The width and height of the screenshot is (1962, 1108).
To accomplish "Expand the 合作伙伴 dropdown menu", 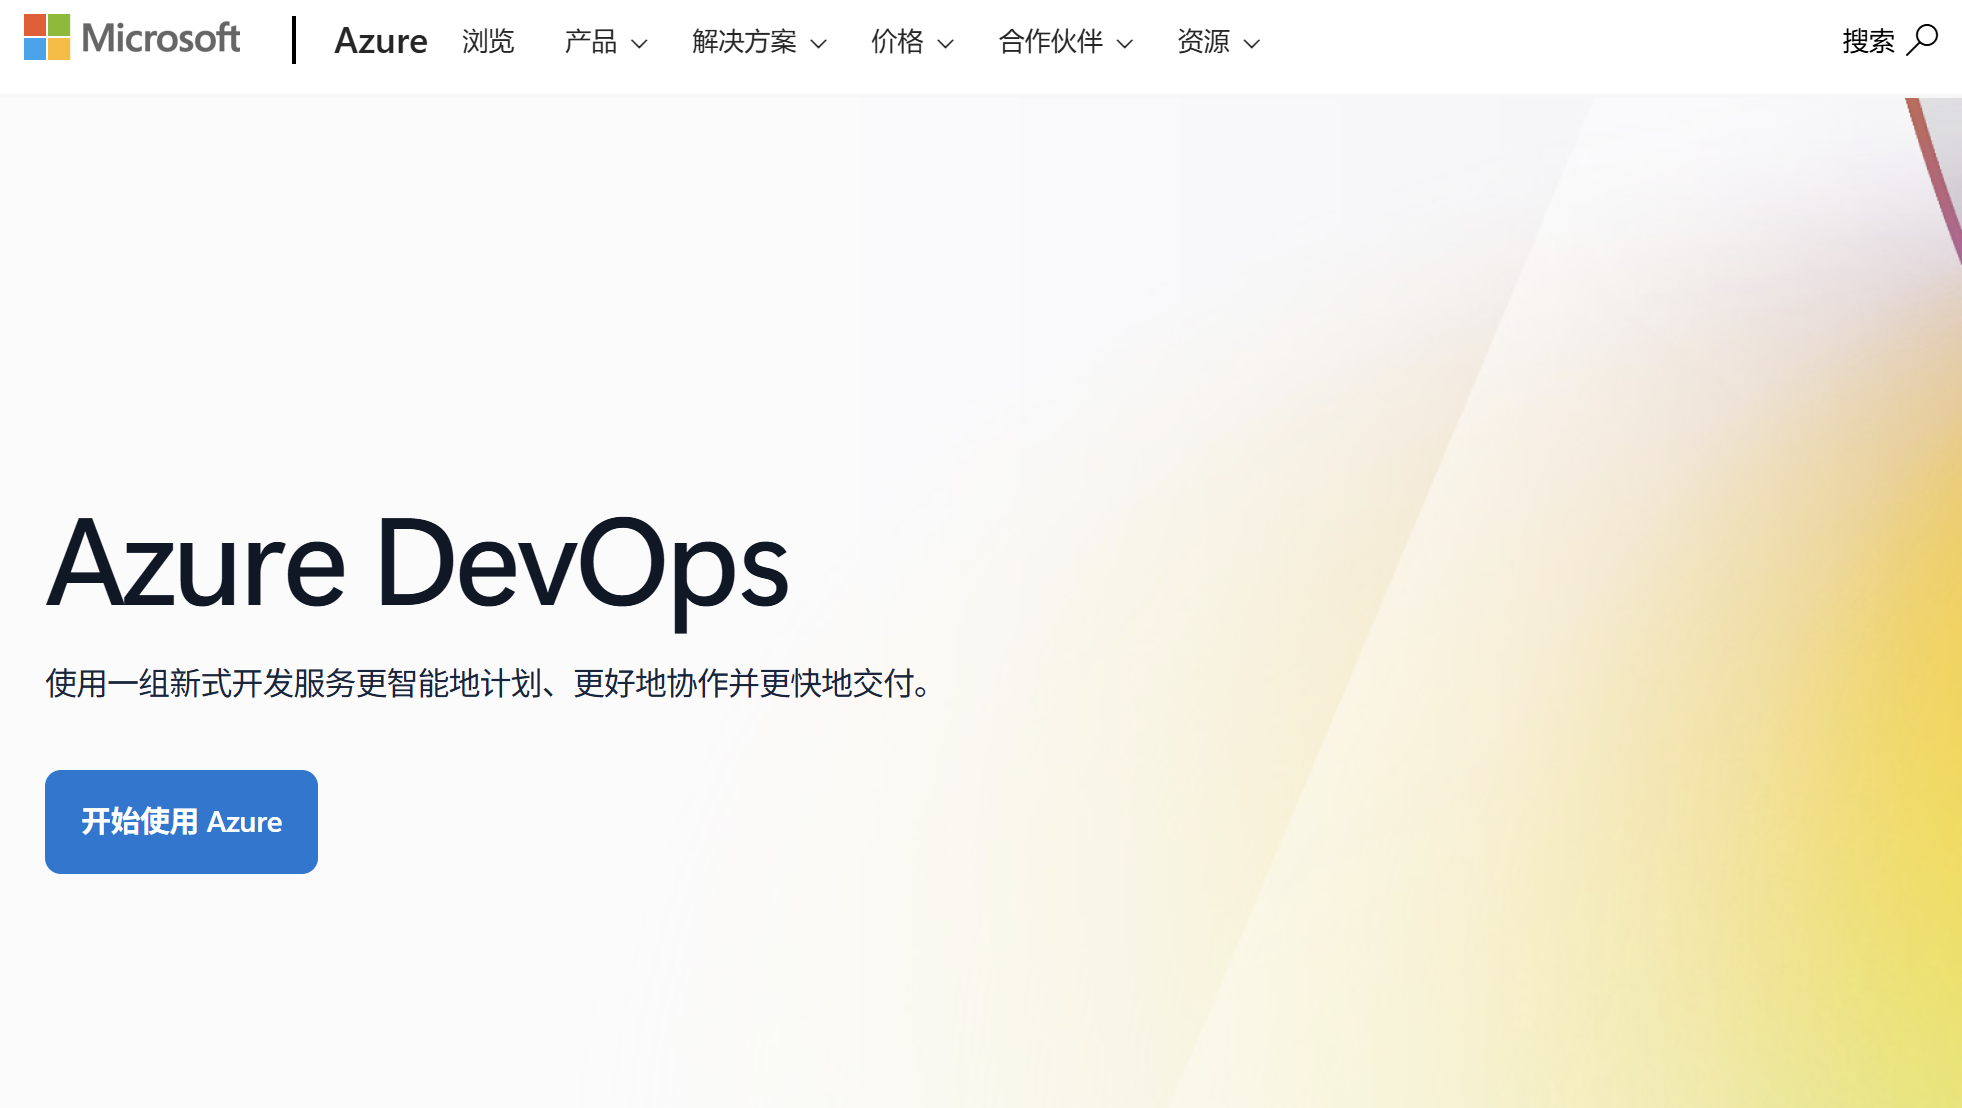I will point(1065,41).
